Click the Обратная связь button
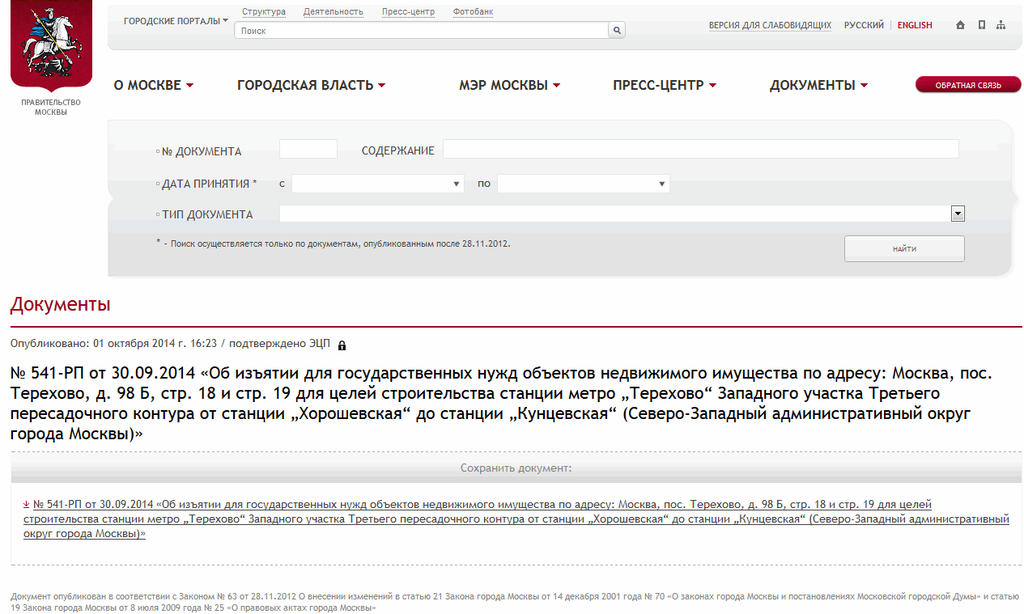1024x614 pixels. pos(968,85)
